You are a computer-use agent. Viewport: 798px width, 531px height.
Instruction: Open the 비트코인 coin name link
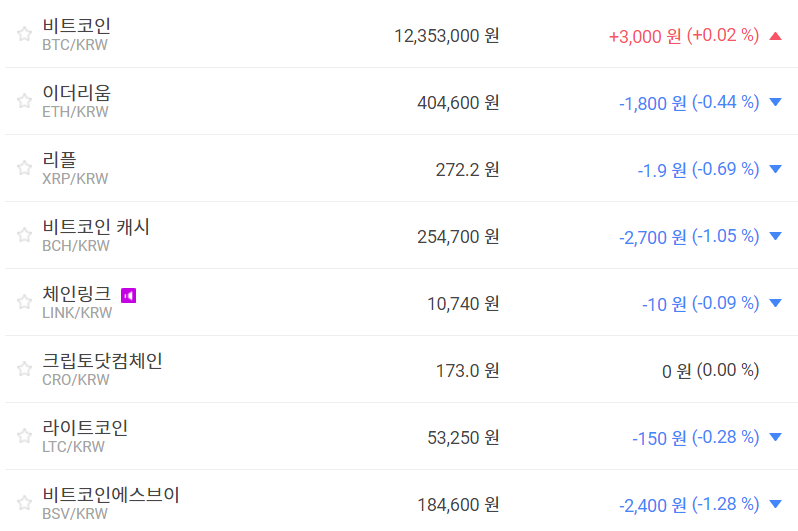77,26
